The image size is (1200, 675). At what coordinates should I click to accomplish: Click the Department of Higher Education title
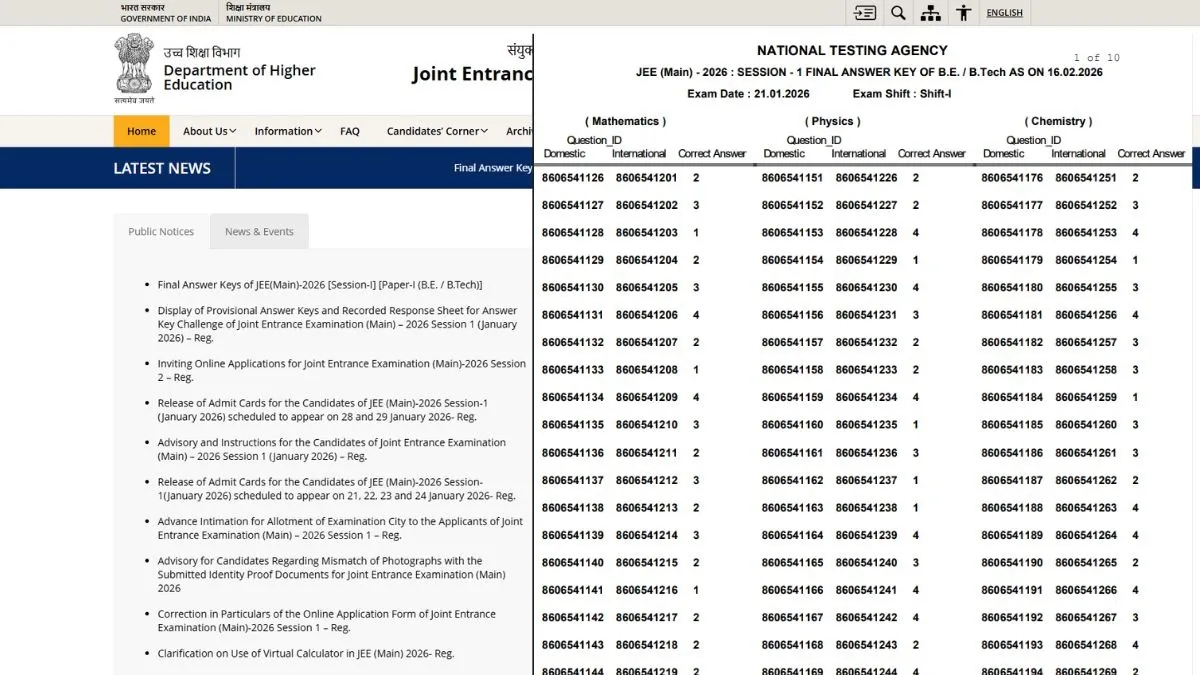[239, 77]
